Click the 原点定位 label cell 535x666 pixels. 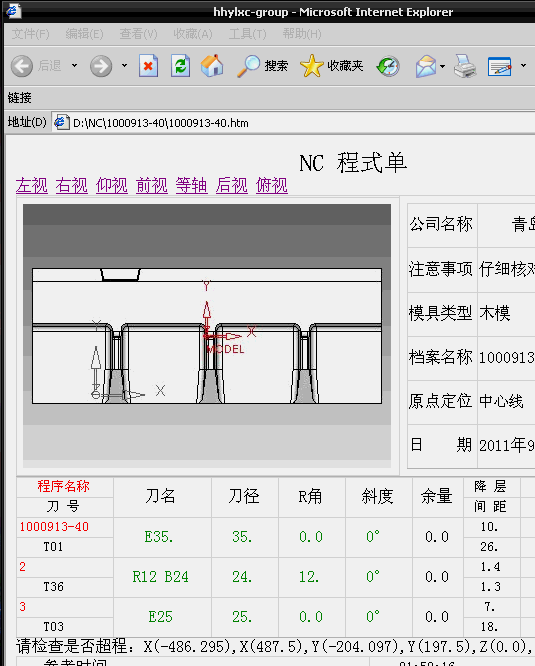[x=442, y=402]
